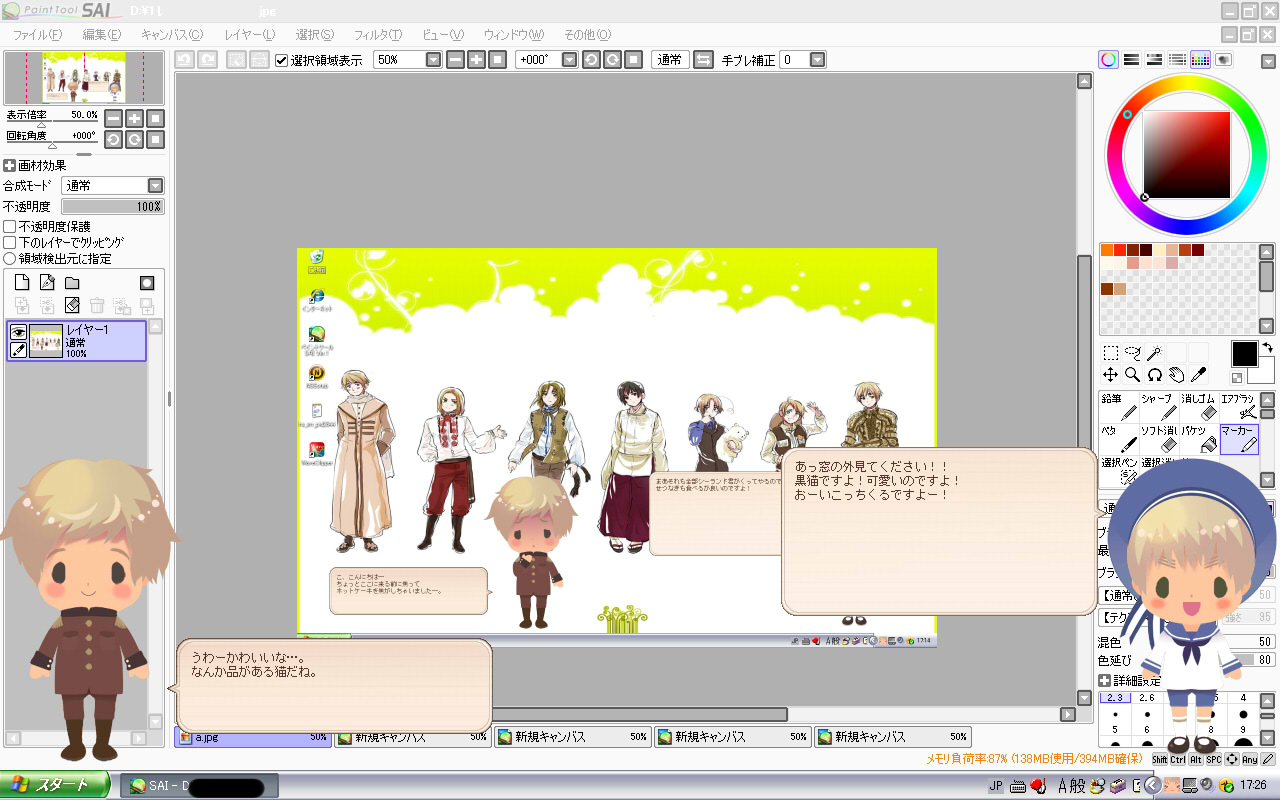1280x800 pixels.
Task: Rotate view counterclockwise in toolbar
Action: coord(591,60)
